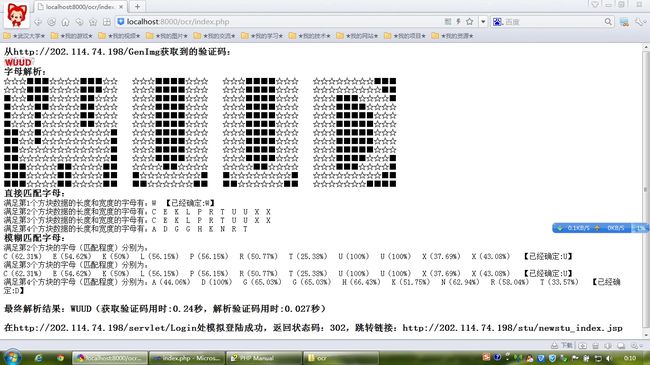The width and height of the screenshot is (650, 365).
Task: Click the jump URL newstu_index.jsp text
Action: 512,328
